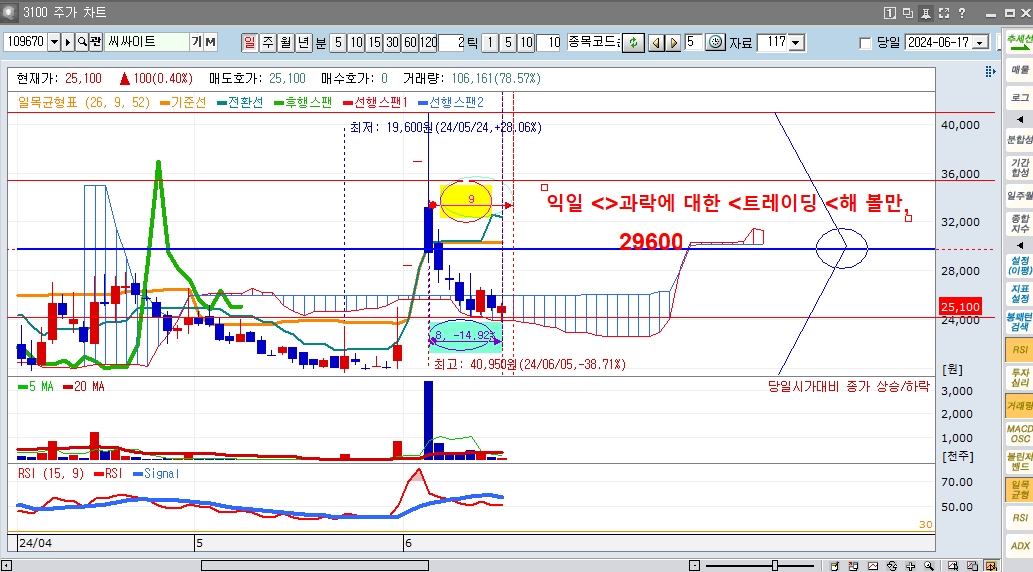Click the M button beside stock name
Viewport: 1033px width, 572px height.
[210, 42]
